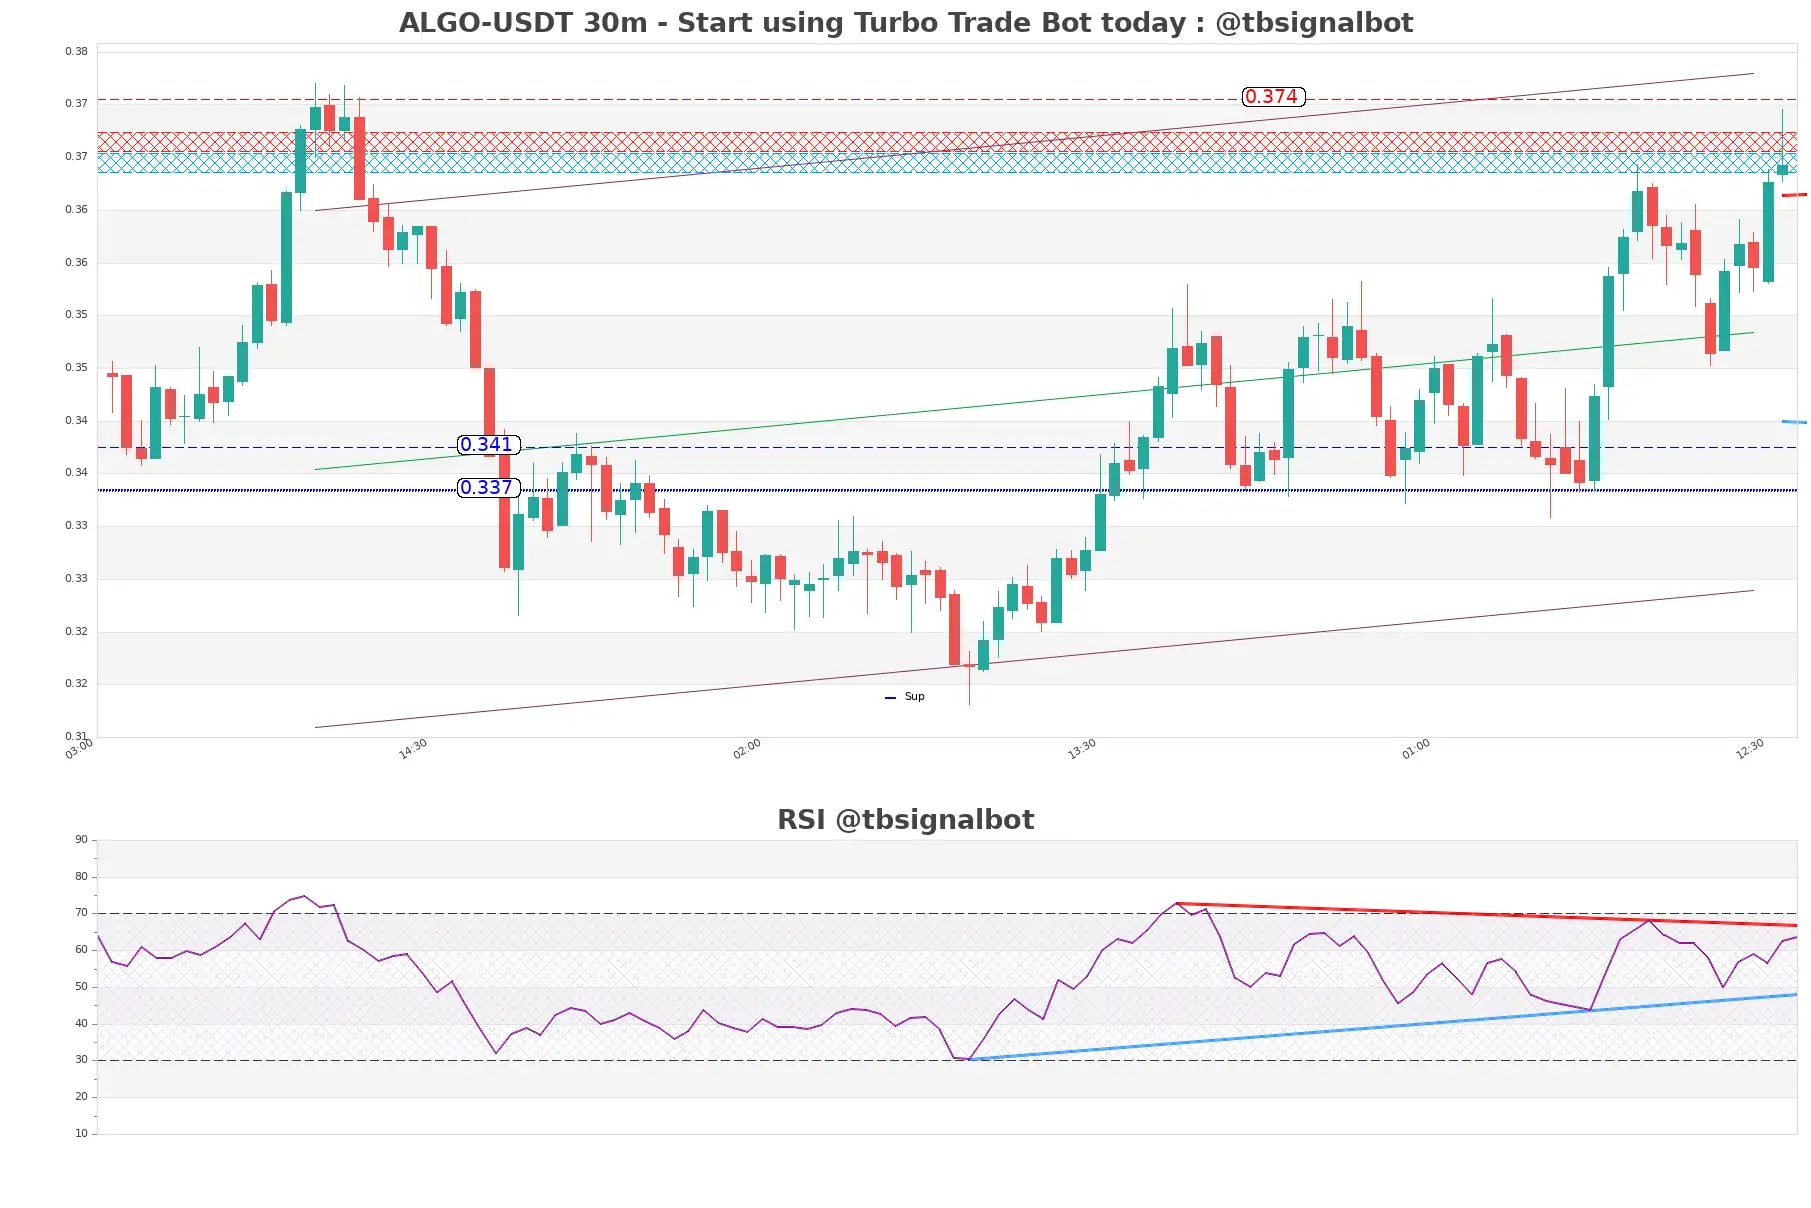Select the 12:30 time axis label
Image resolution: width=1811 pixels, height=1208 pixels.
pos(1750,749)
